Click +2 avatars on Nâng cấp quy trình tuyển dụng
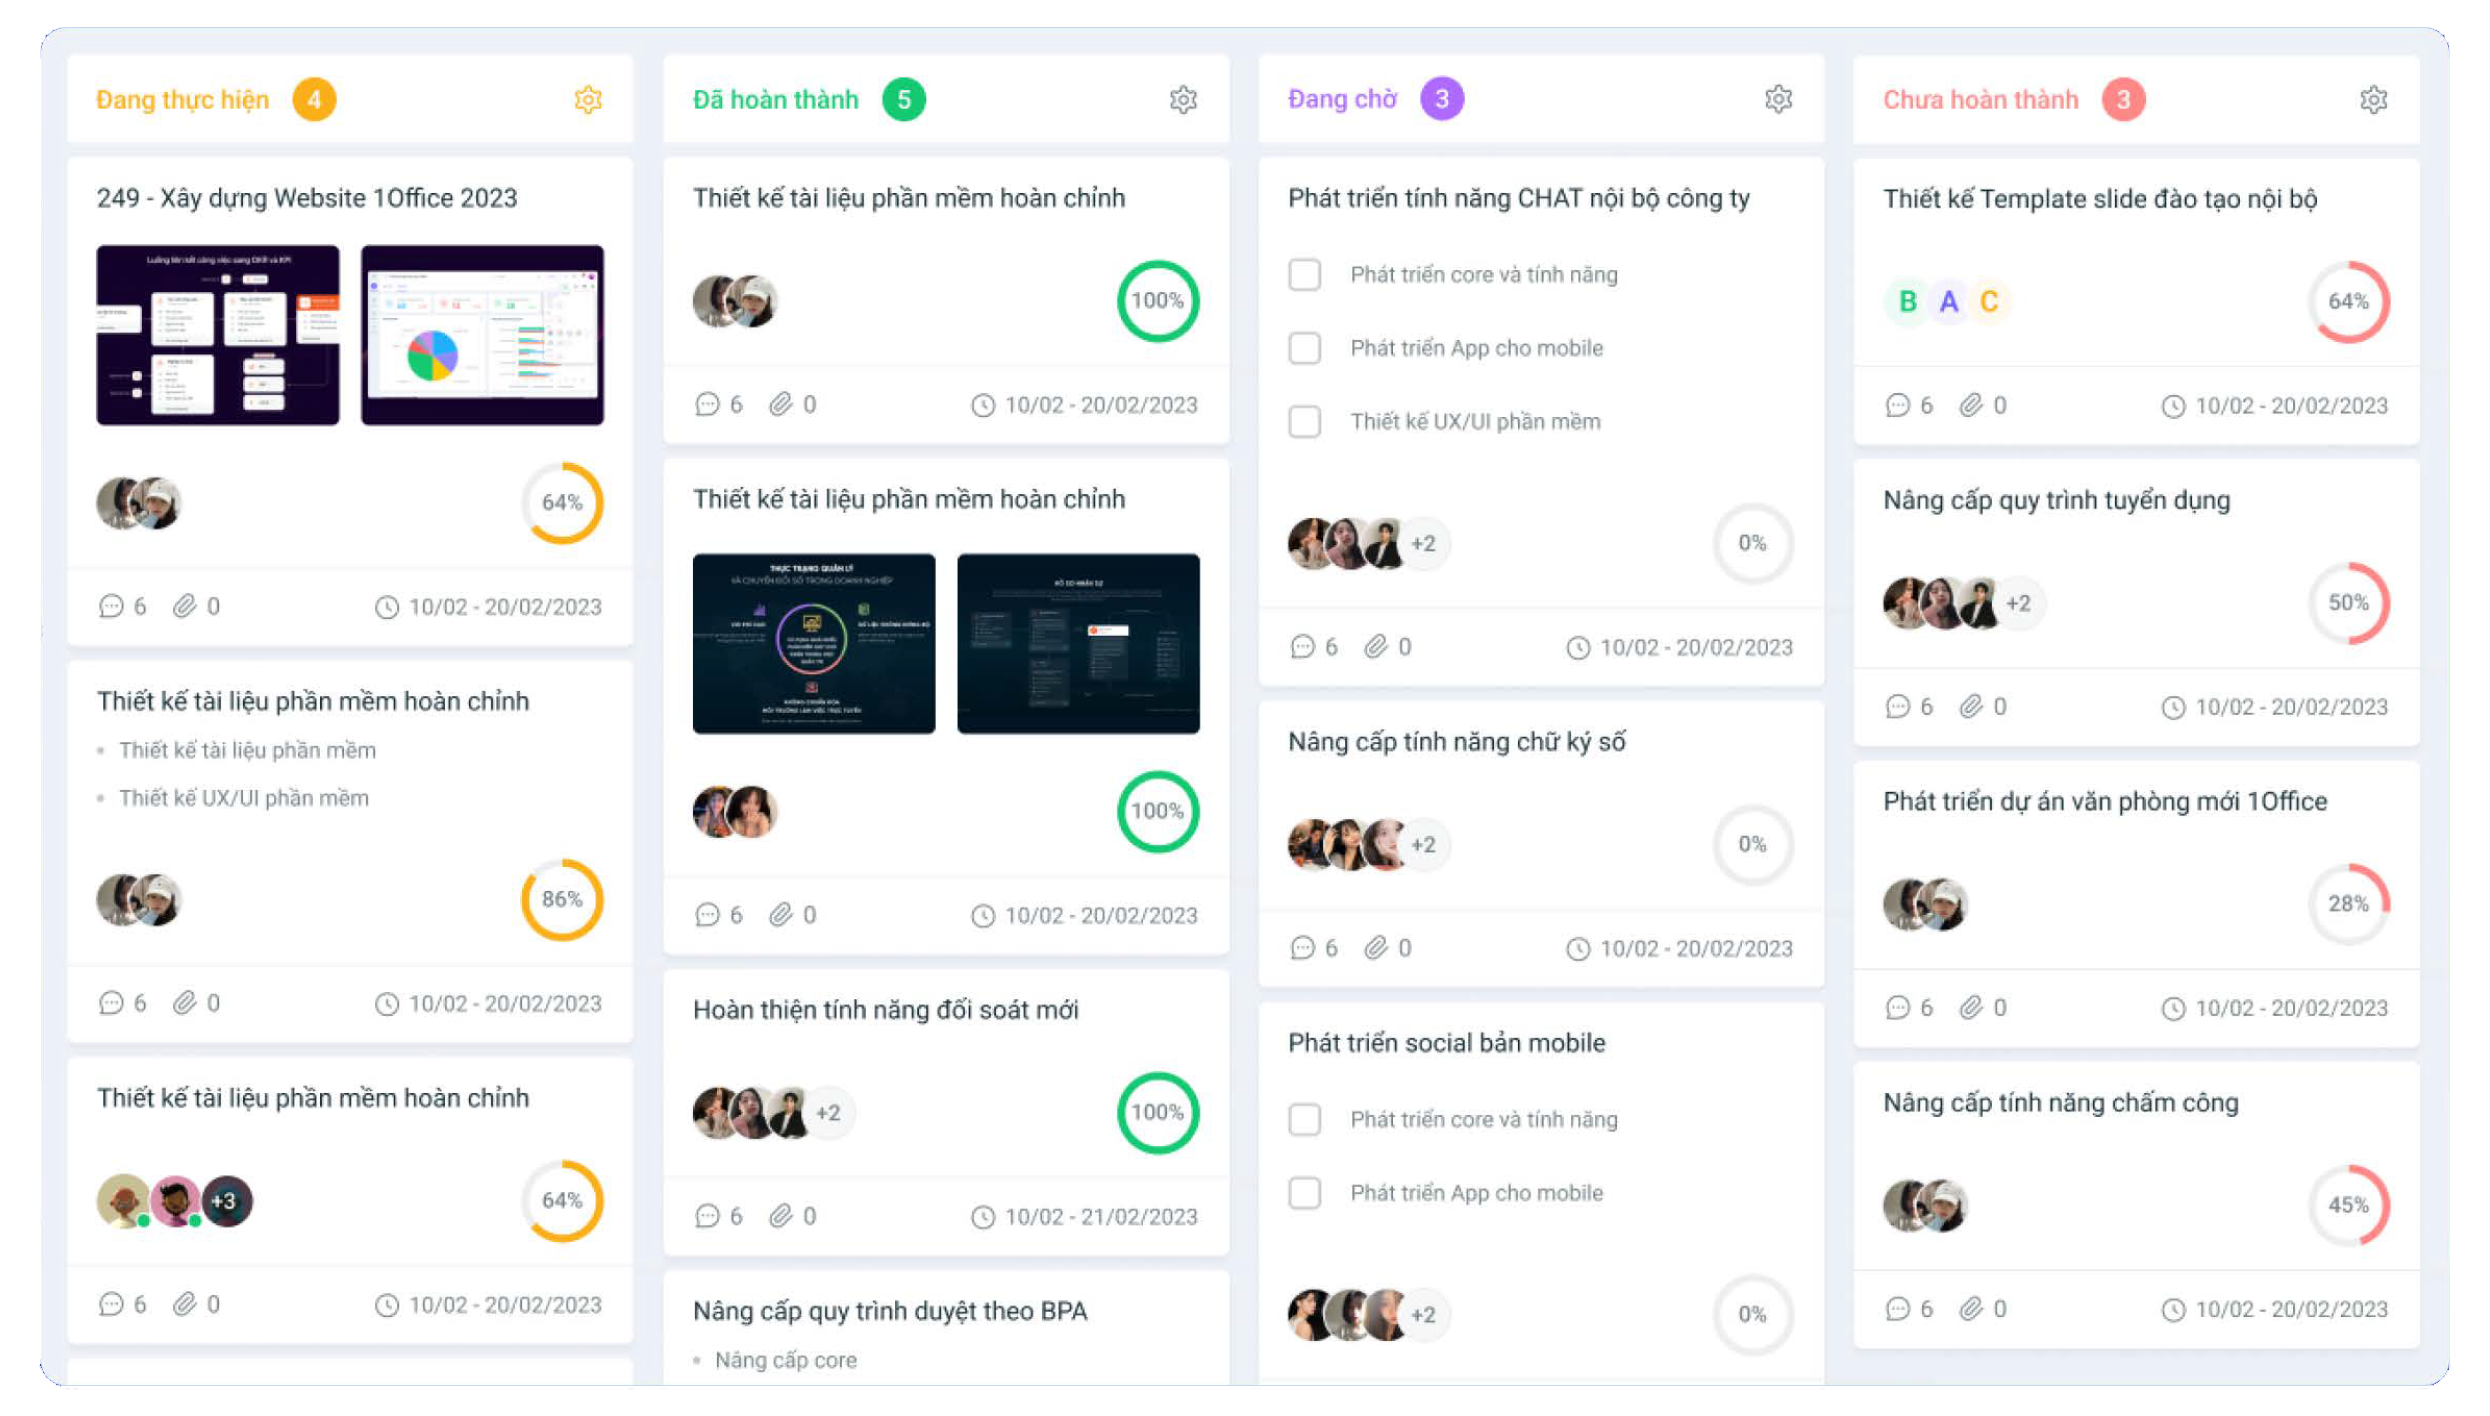The height and width of the screenshot is (1416, 2490). click(2019, 604)
